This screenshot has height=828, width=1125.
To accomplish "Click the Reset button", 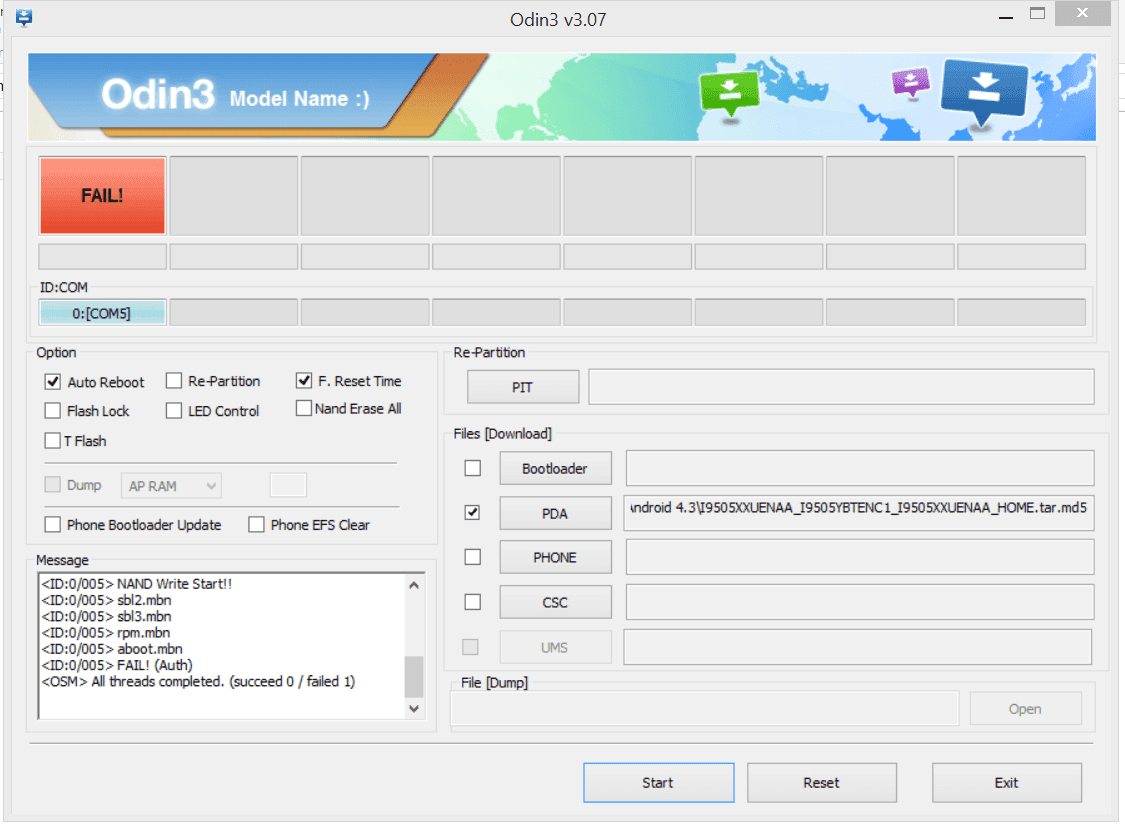I will [822, 783].
